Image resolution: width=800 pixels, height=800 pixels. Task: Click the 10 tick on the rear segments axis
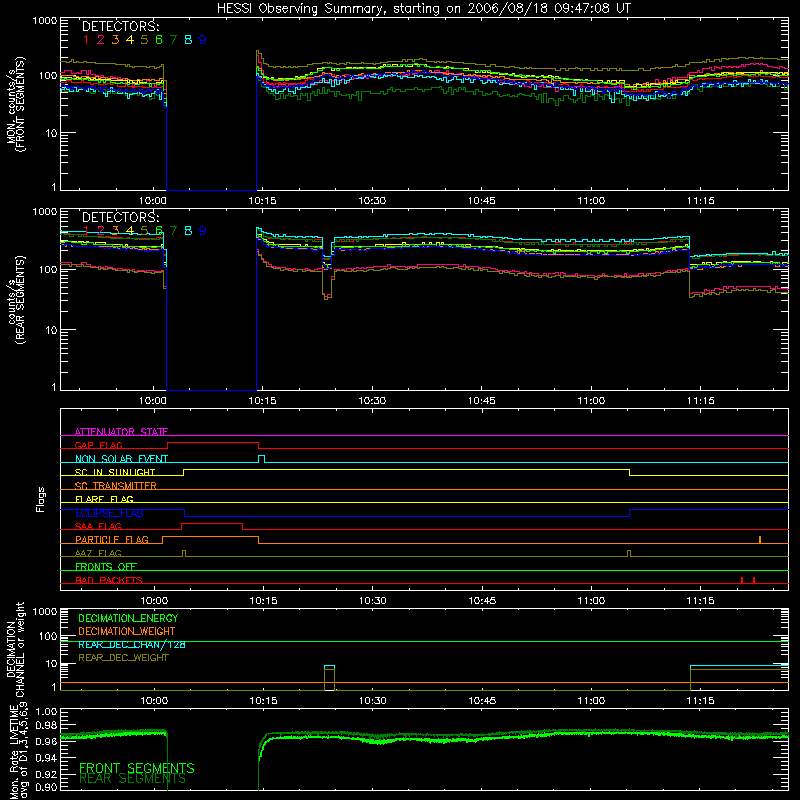click(51, 330)
